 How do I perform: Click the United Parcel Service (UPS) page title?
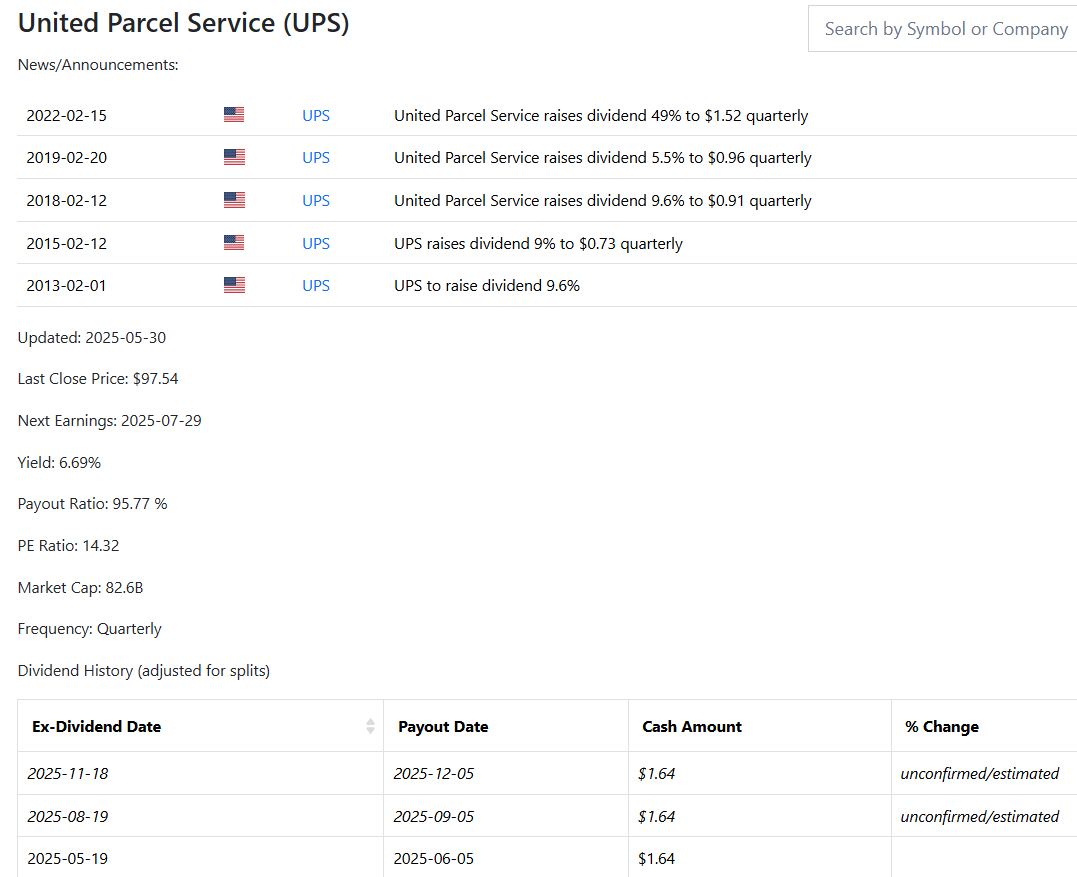pyautogui.click(x=183, y=23)
